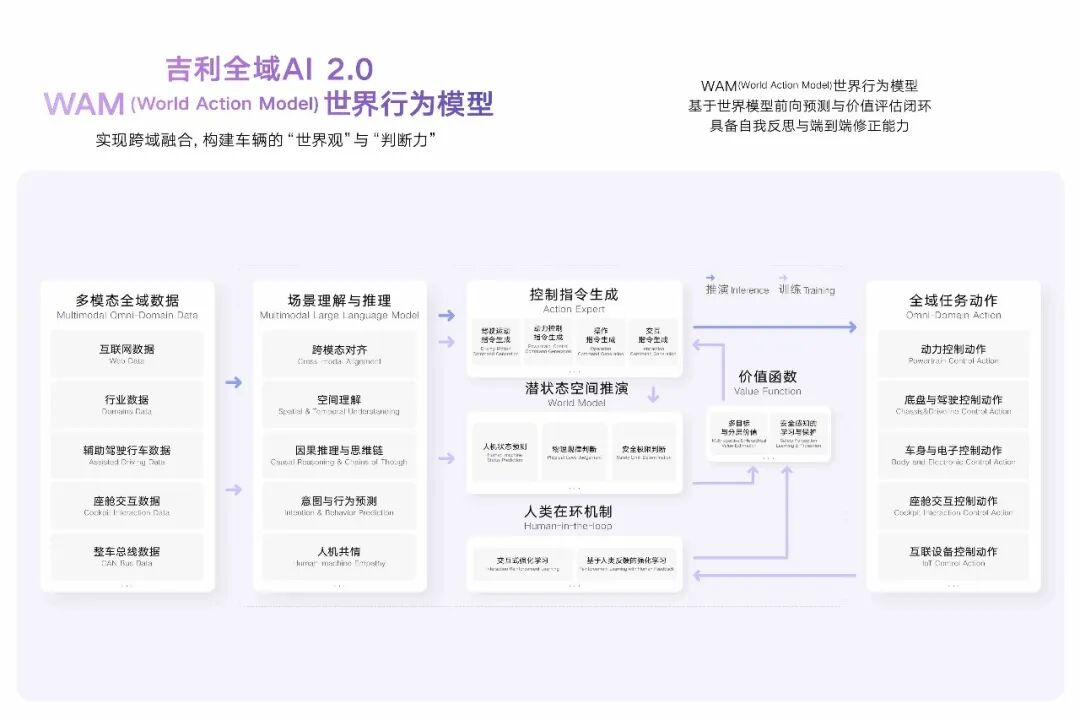Select the "交互式强化学习" card
This screenshot has width=1080, height=720.
[x=523, y=564]
